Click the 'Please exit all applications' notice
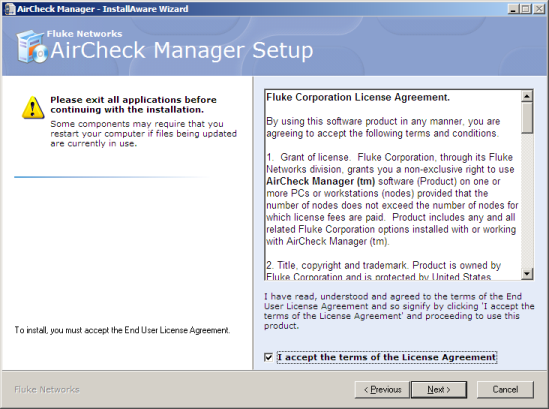 133,105
